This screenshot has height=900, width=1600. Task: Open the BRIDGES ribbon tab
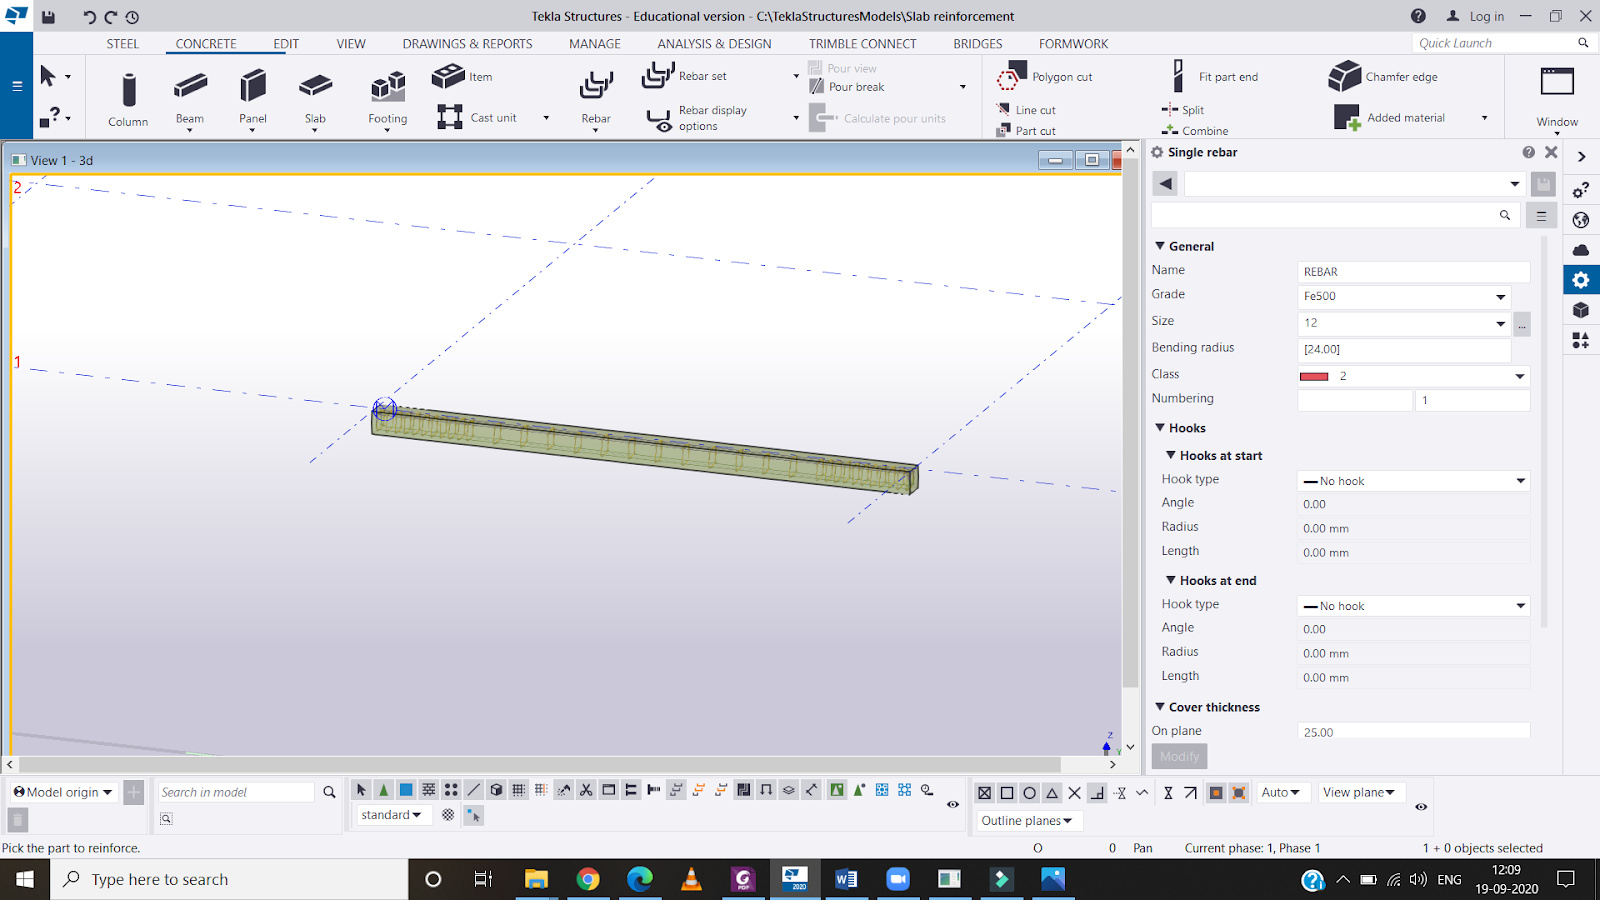tap(978, 44)
